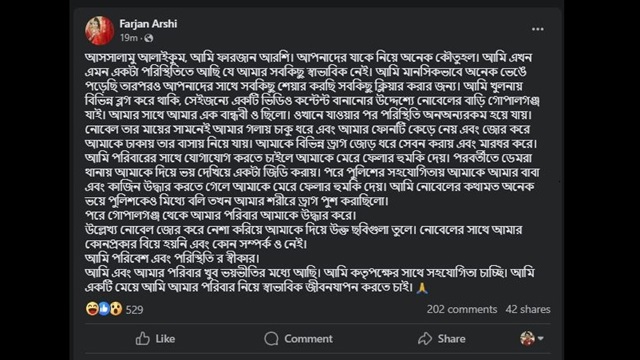Open the three-dot post options menu
Screen dimensions: 640x360
(x=538, y=29)
